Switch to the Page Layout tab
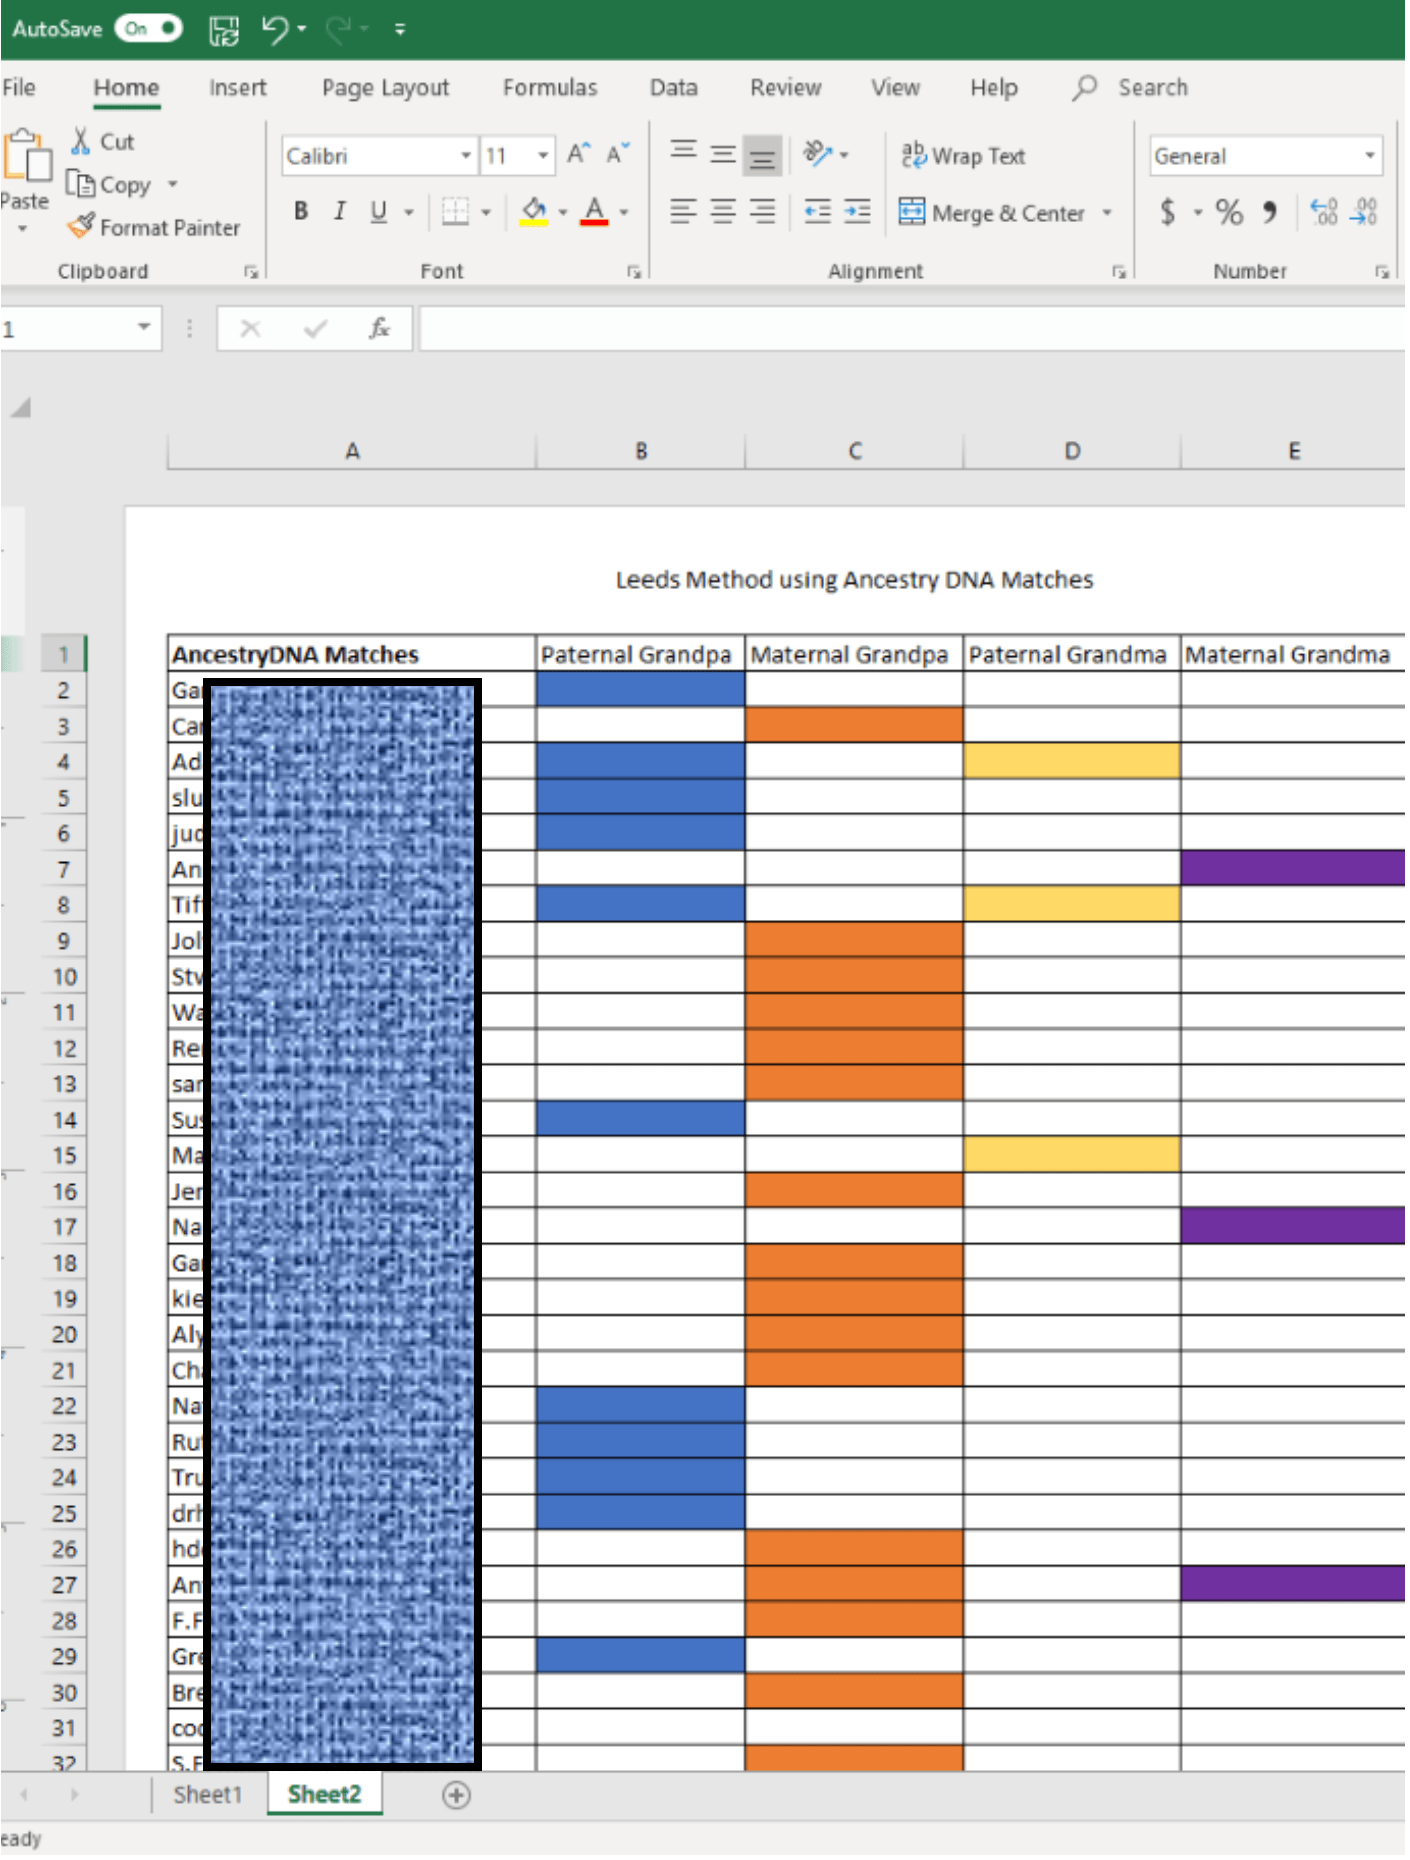 pyautogui.click(x=385, y=88)
